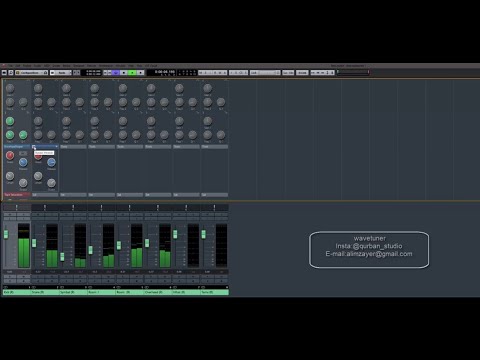Image resolution: width=480 pixels, height=360 pixels.
Task: Toggle the purple Cycle button
Action: tap(116, 72)
